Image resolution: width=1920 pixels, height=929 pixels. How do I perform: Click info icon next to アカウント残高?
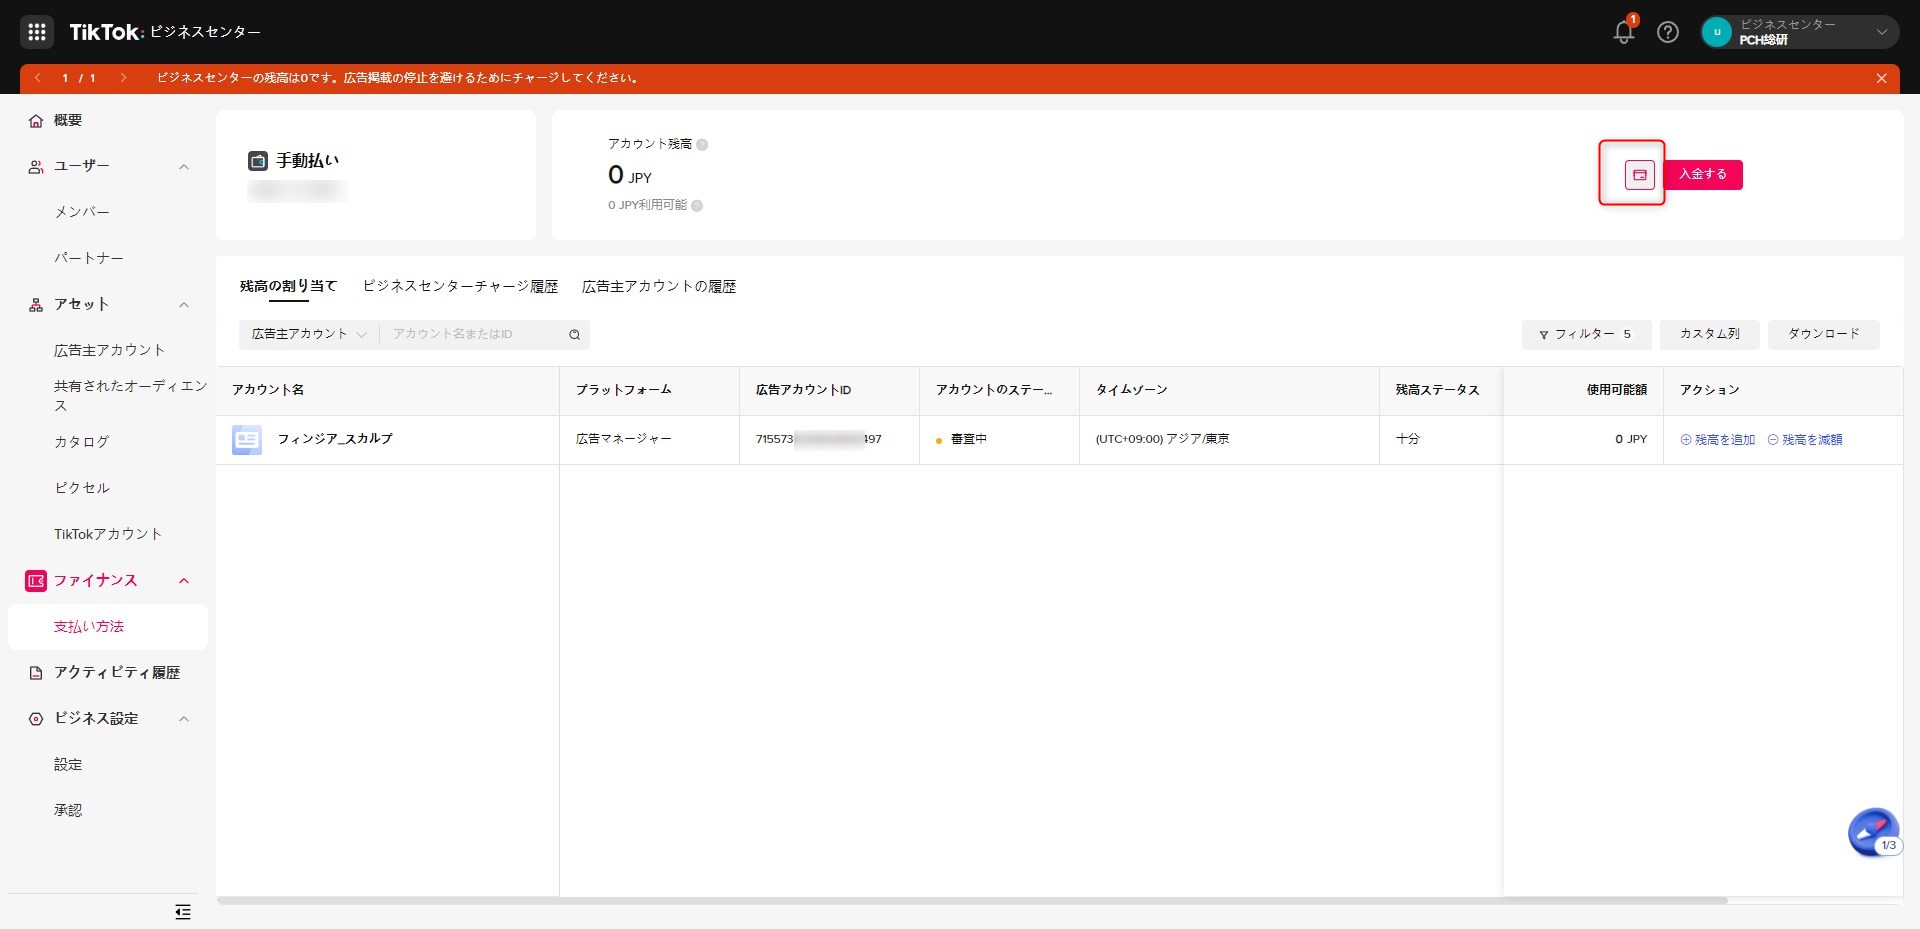pos(702,145)
